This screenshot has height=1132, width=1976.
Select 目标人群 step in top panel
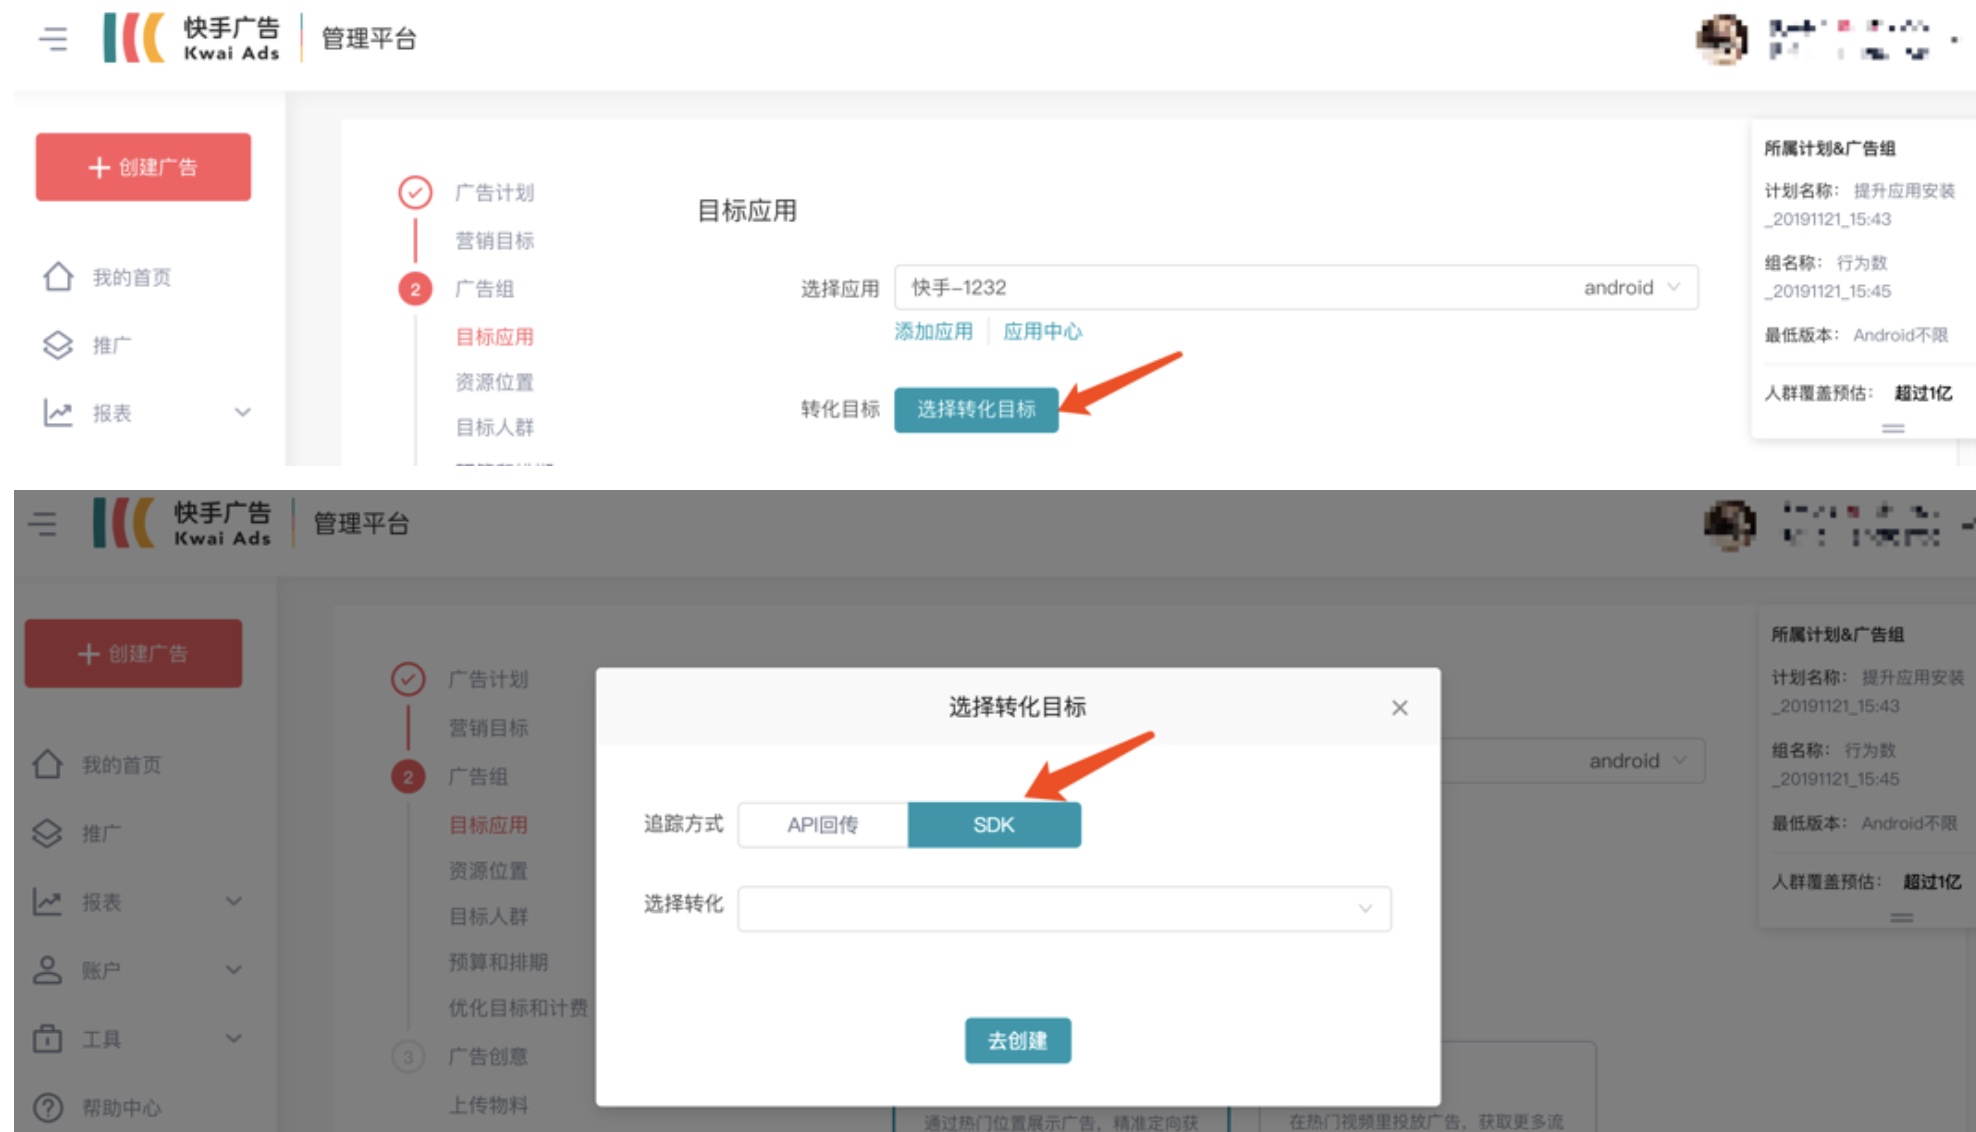(x=495, y=427)
